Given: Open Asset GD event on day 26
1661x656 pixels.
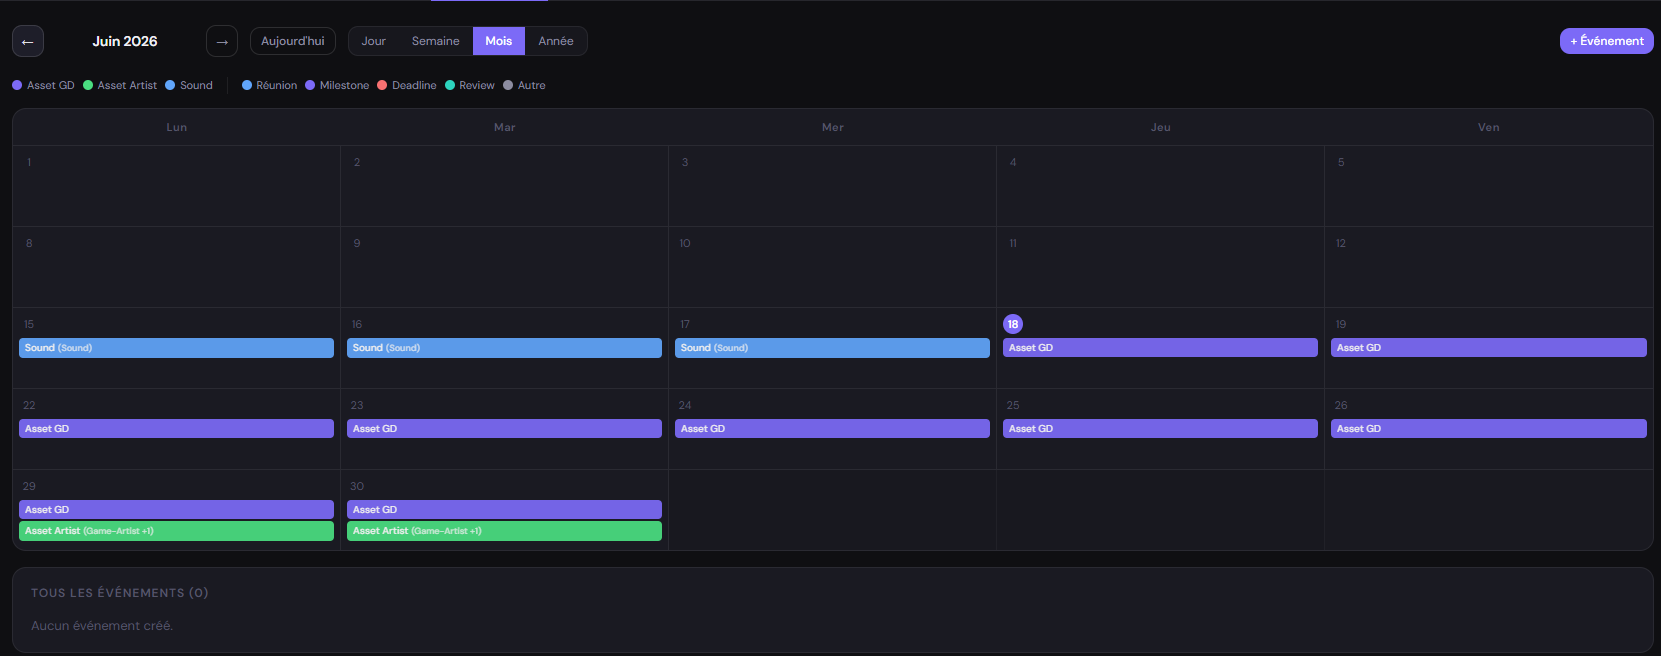Looking at the screenshot, I should pos(1488,429).
